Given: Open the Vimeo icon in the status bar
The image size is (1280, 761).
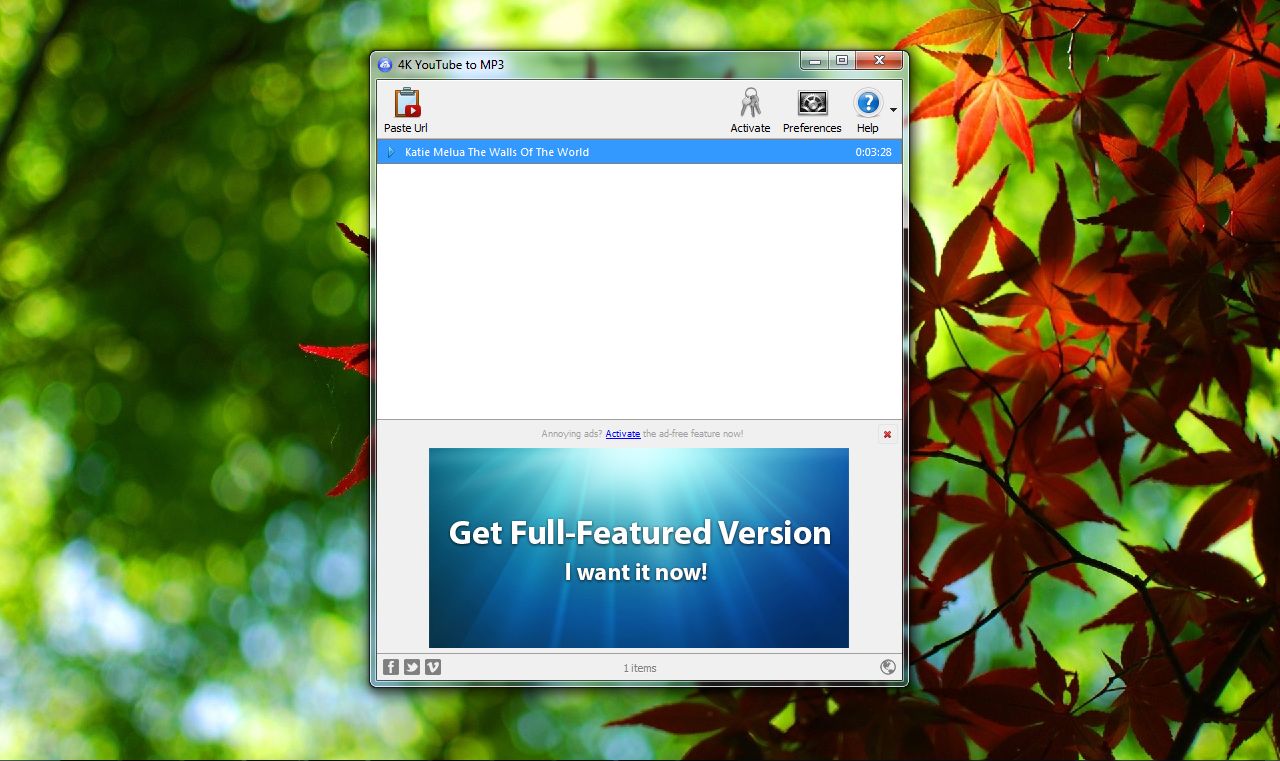Looking at the screenshot, I should 433,667.
